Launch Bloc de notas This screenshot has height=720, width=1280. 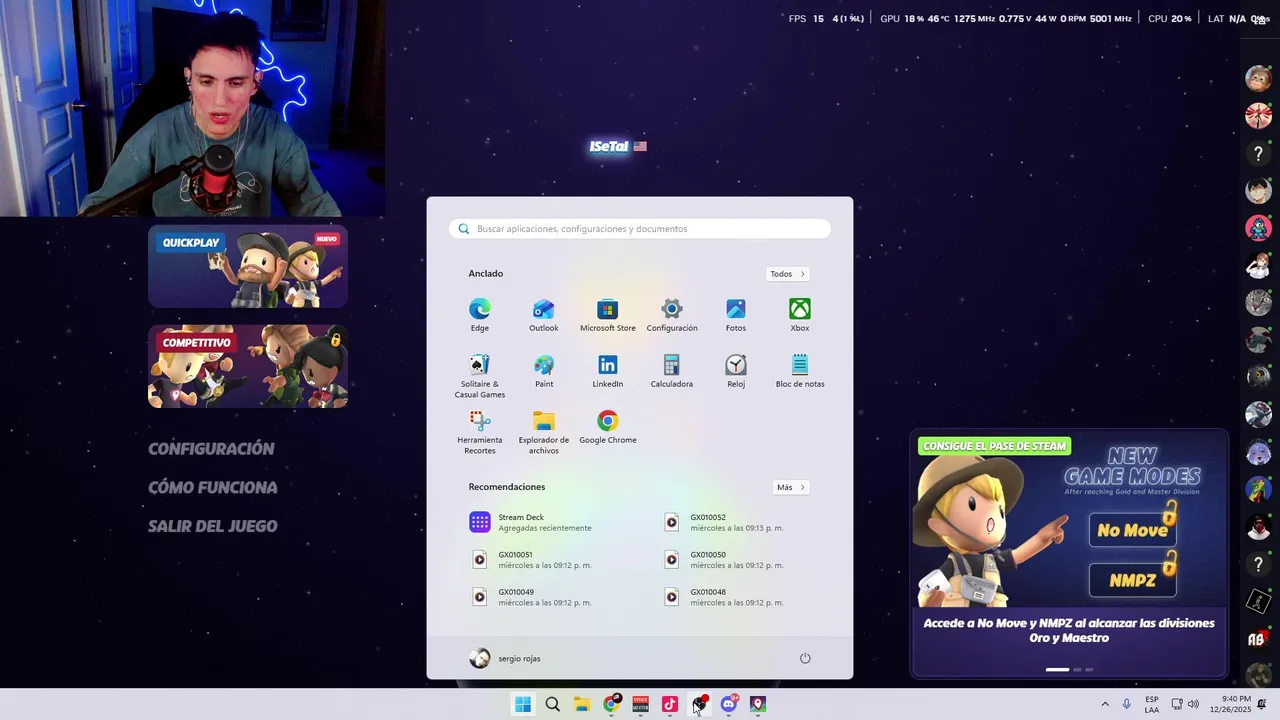coord(800,371)
